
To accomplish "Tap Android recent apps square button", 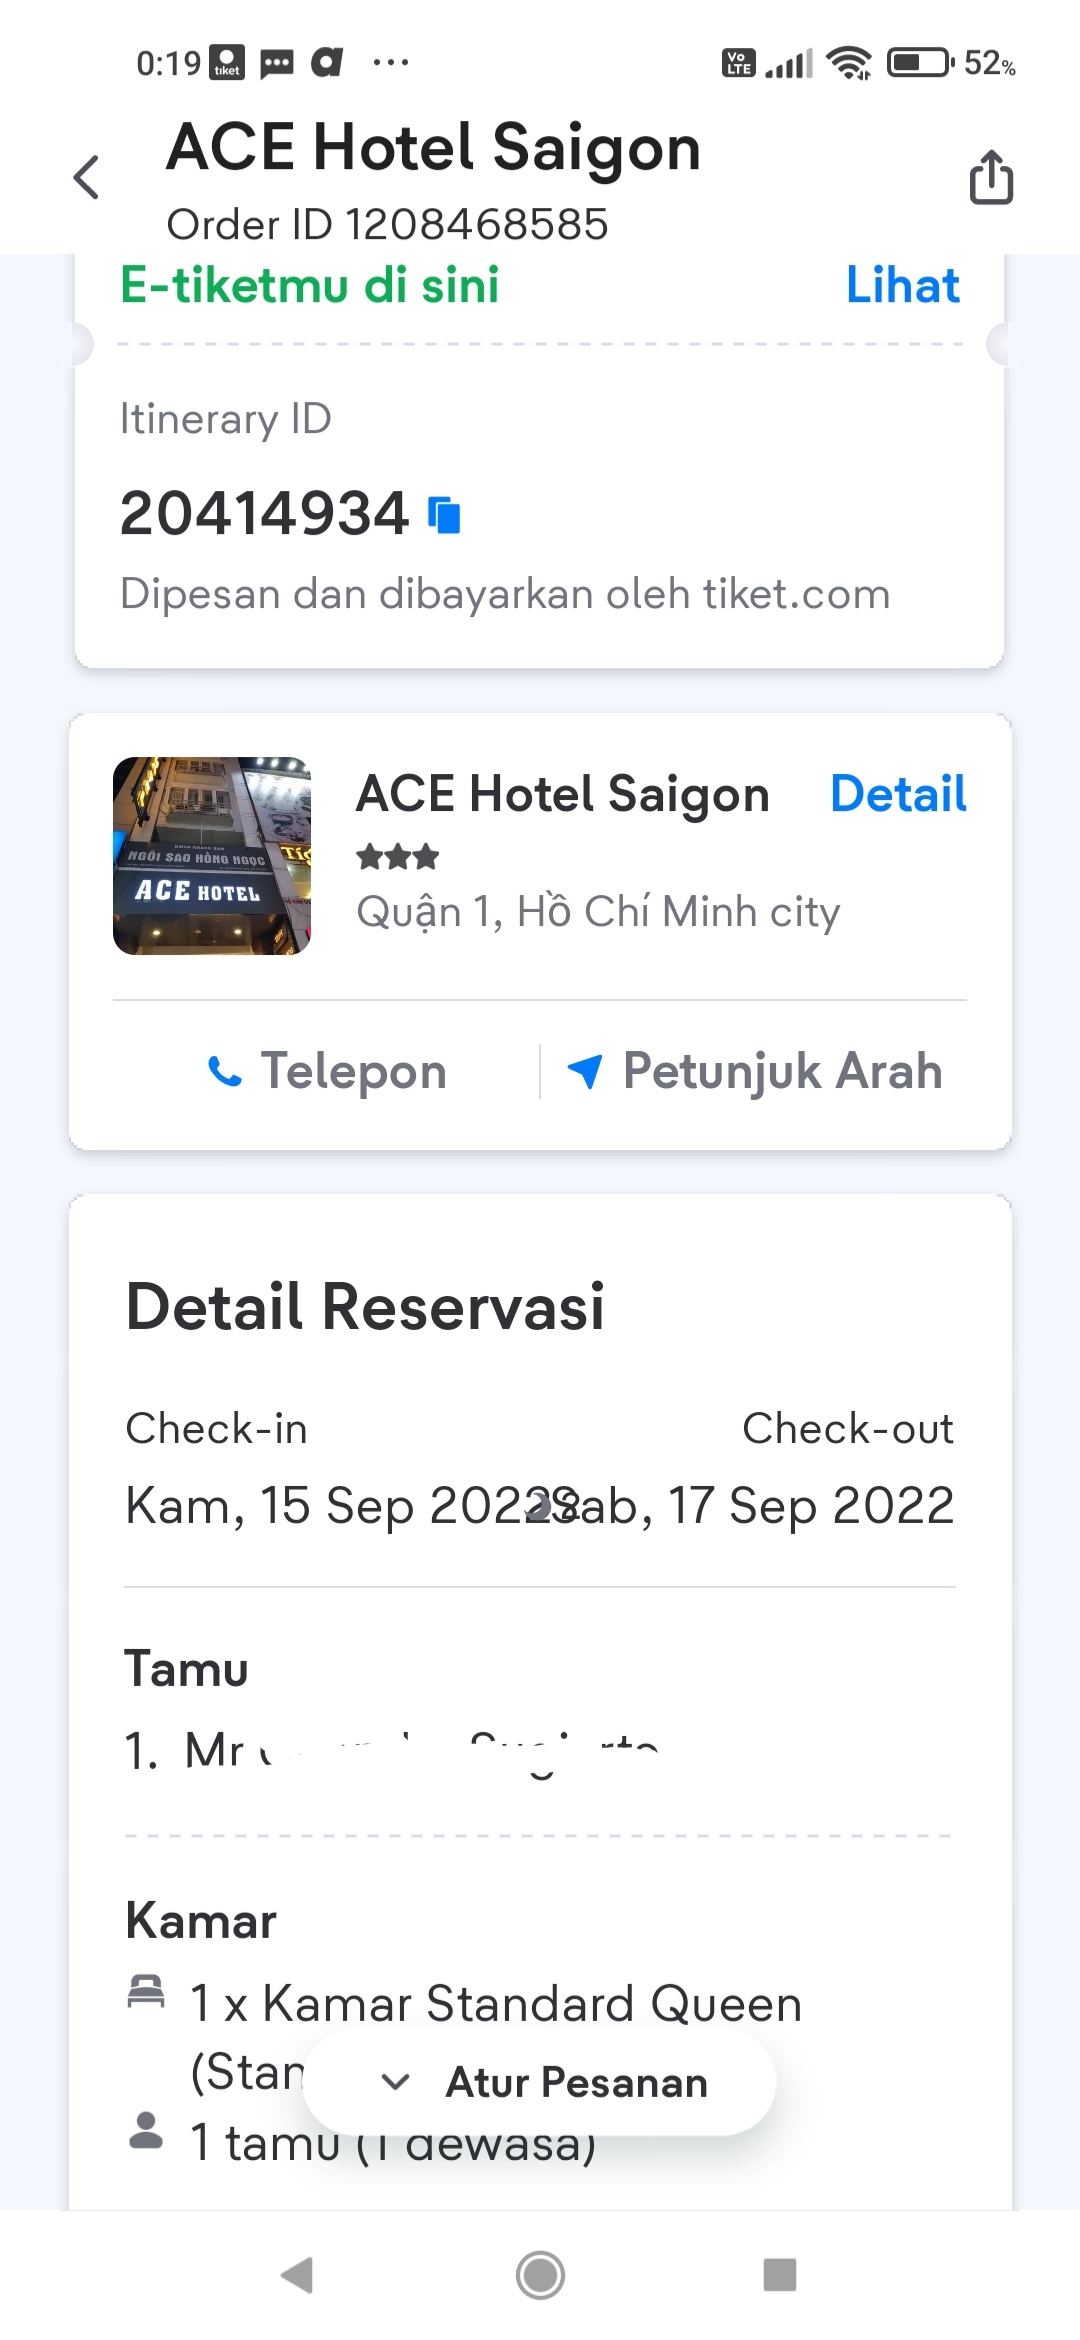I will click(x=780, y=2275).
